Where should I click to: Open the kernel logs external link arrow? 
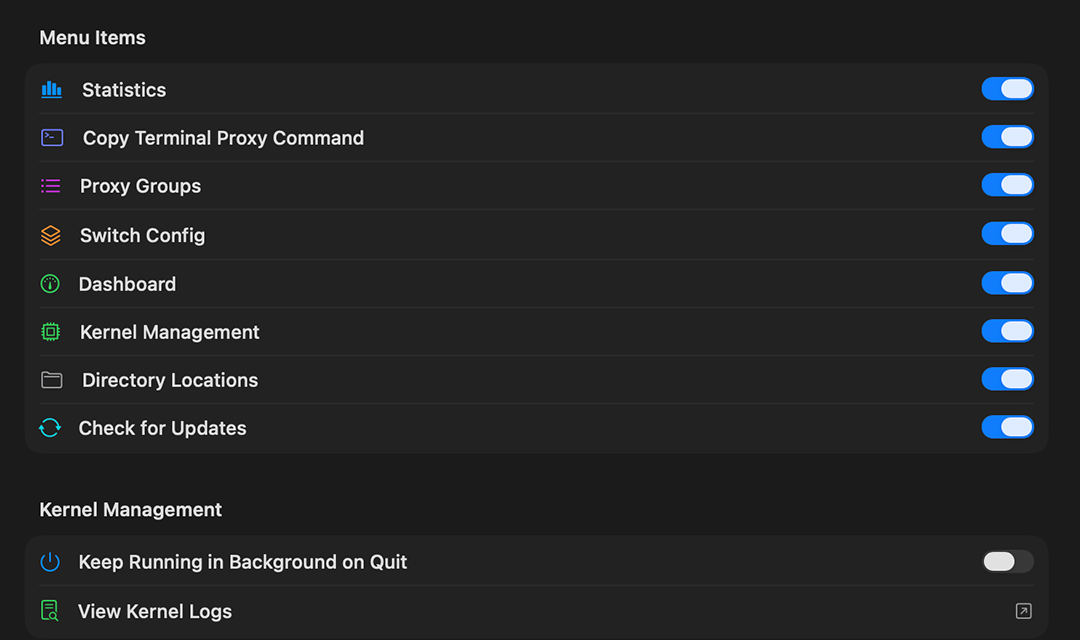pos(1023,611)
